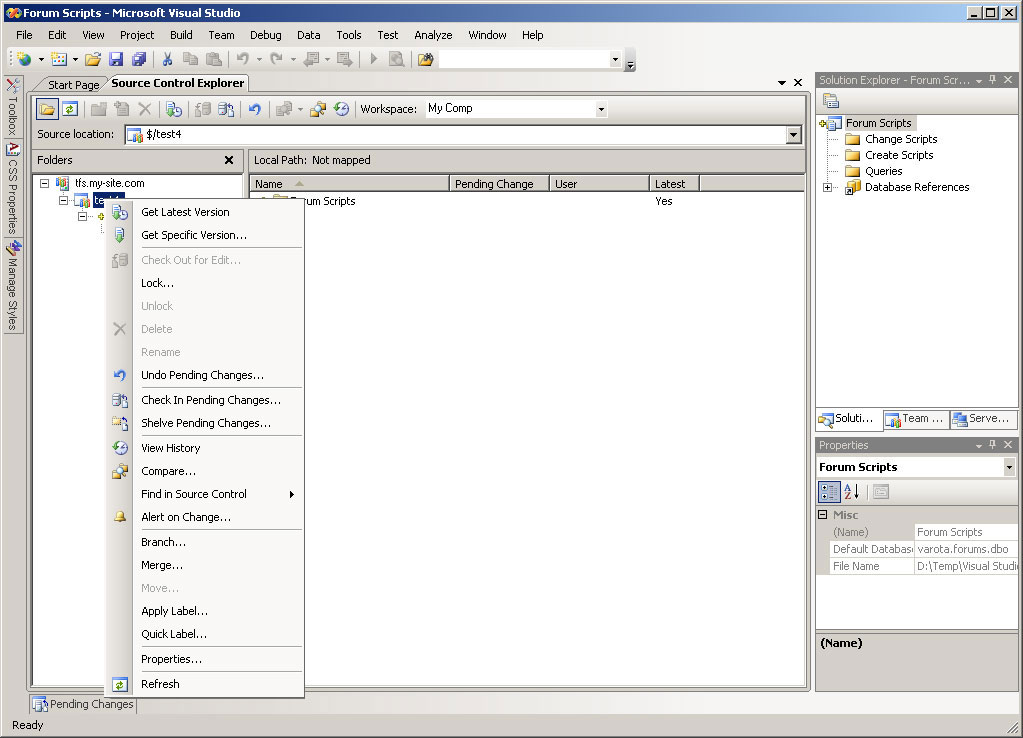Click the Copy icon in main toolbar
This screenshot has height=738, width=1023.
point(191,59)
